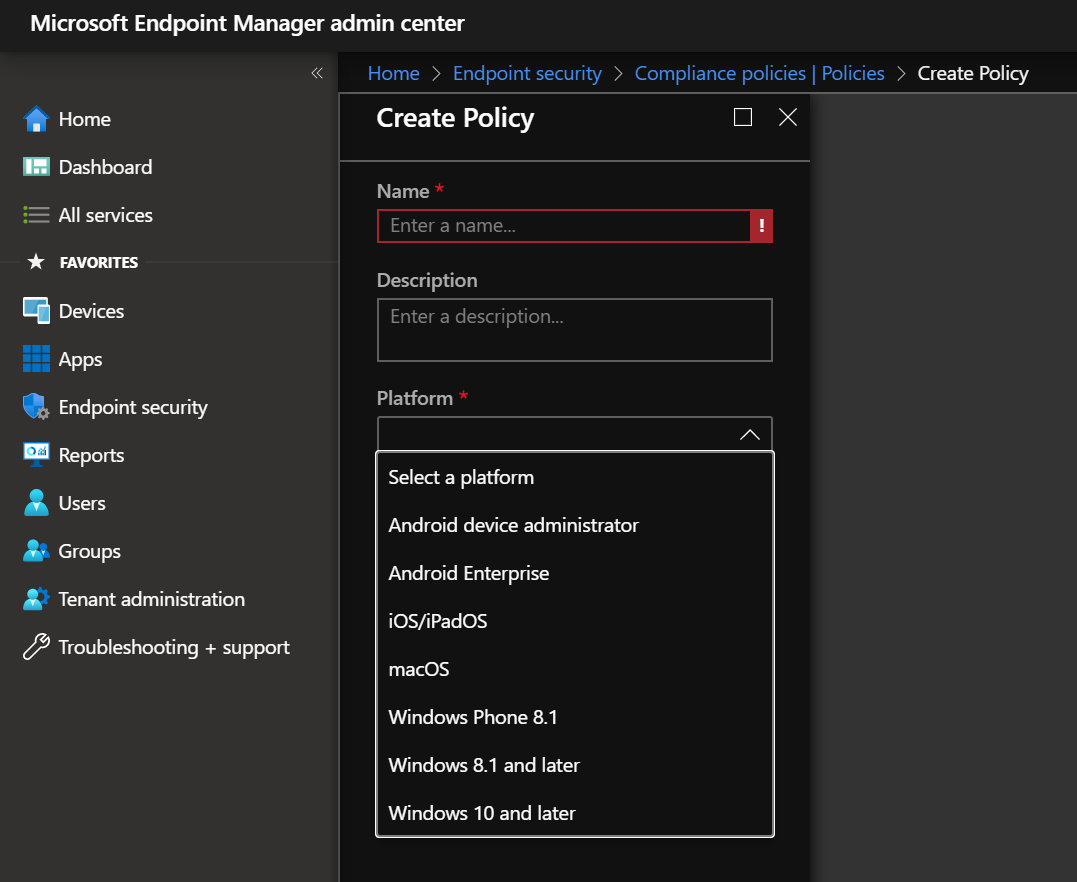This screenshot has height=882, width=1077.
Task: Collapse the navigation sidebar with the double chevron
Action: (x=317, y=73)
